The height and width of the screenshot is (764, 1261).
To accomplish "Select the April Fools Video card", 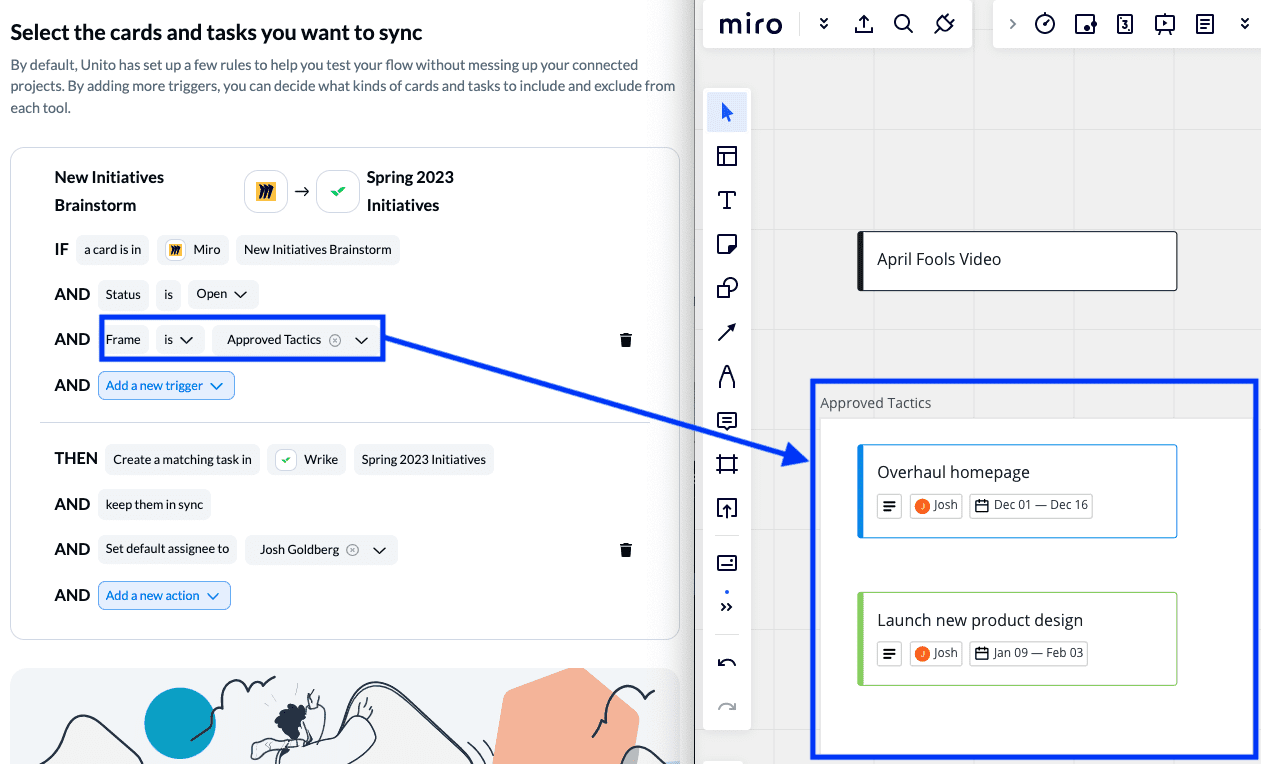I will click(1017, 261).
